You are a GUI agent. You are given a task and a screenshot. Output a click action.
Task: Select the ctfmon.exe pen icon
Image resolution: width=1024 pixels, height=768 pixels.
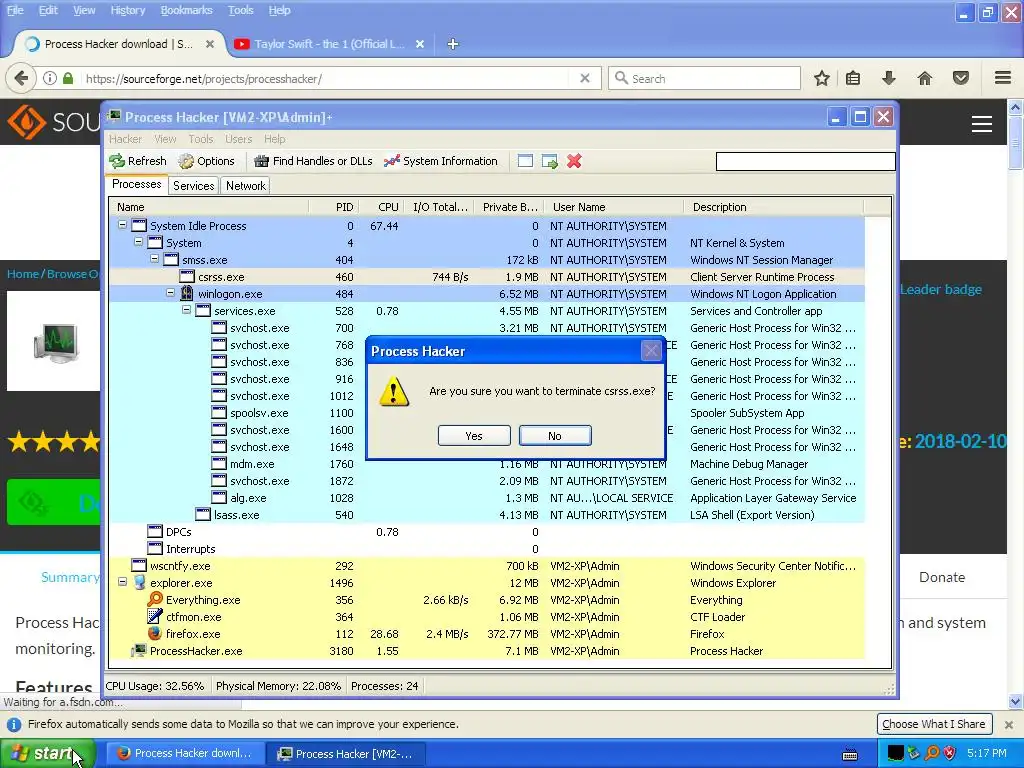pyautogui.click(x=155, y=616)
